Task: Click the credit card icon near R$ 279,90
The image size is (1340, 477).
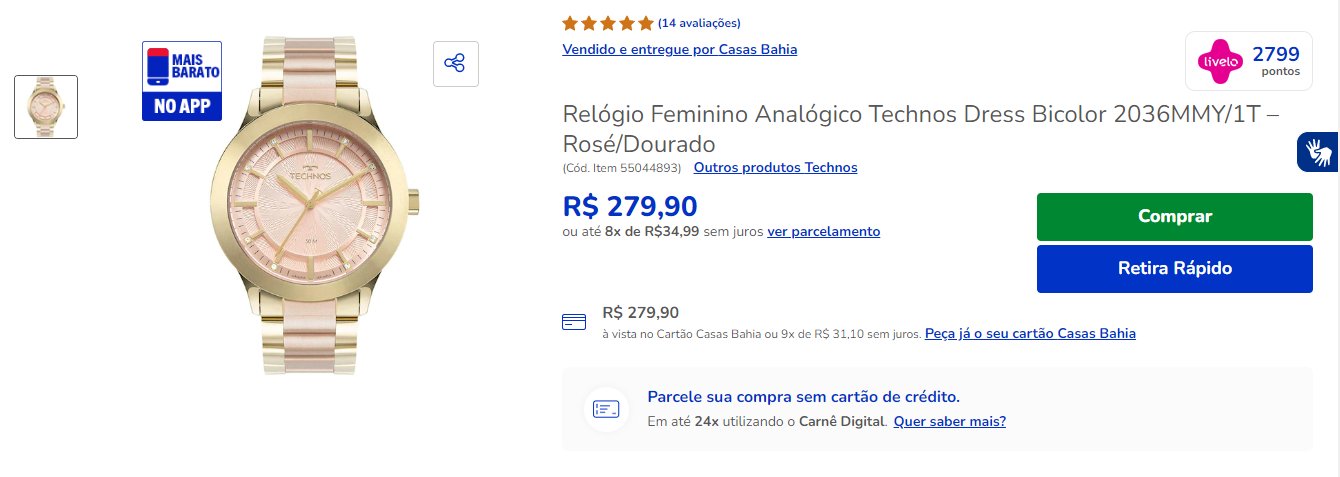Action: 574,322
